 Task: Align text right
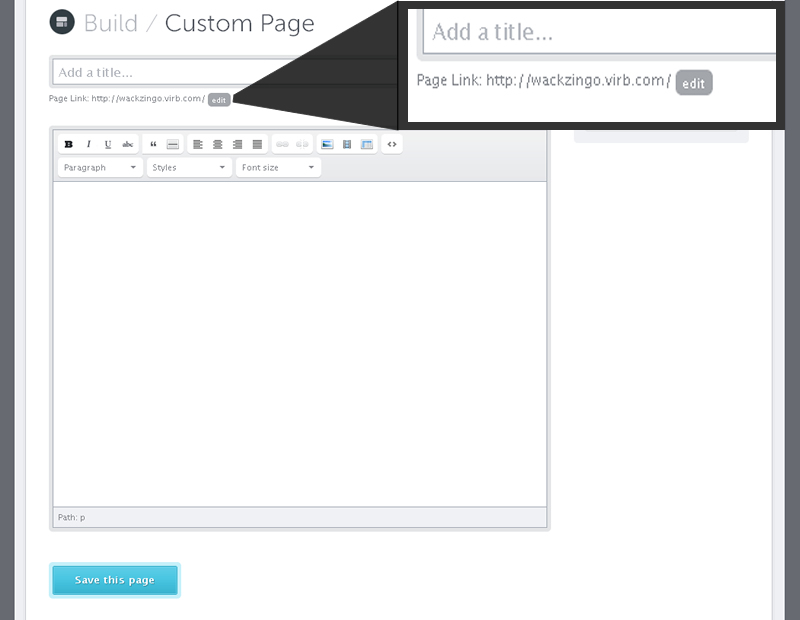coord(237,144)
